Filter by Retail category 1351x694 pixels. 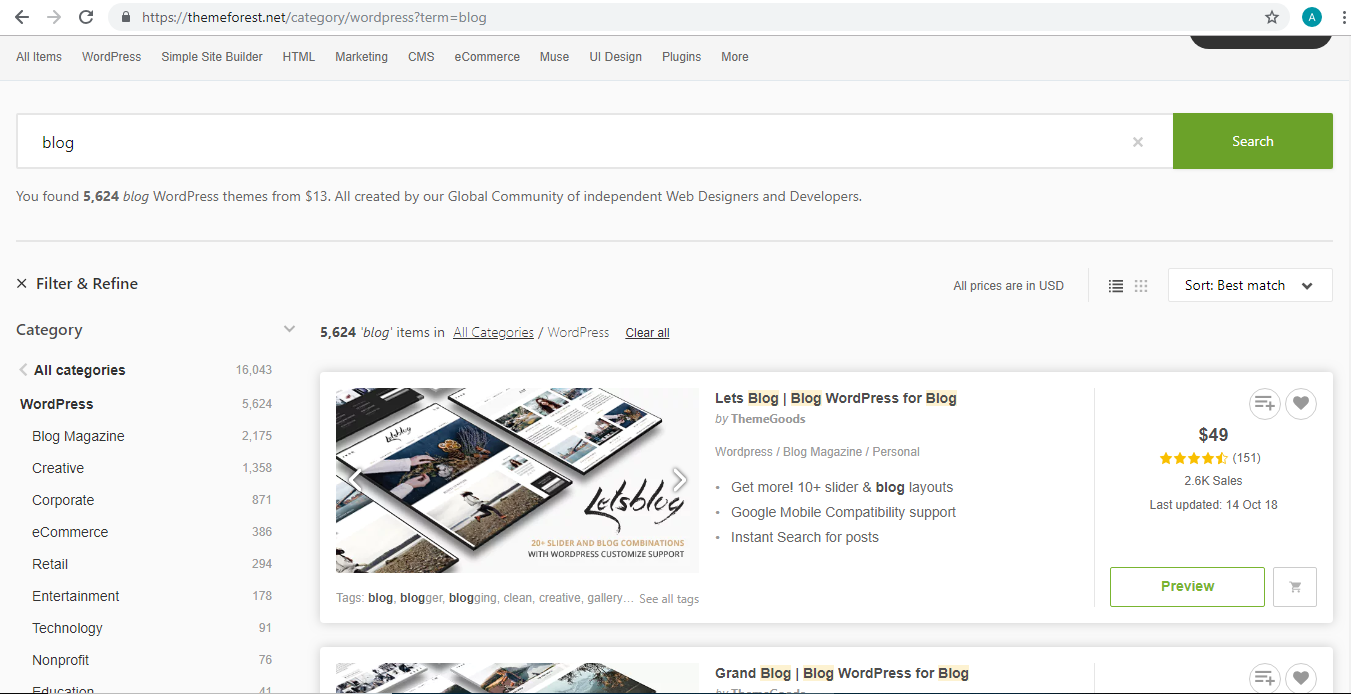coord(50,564)
